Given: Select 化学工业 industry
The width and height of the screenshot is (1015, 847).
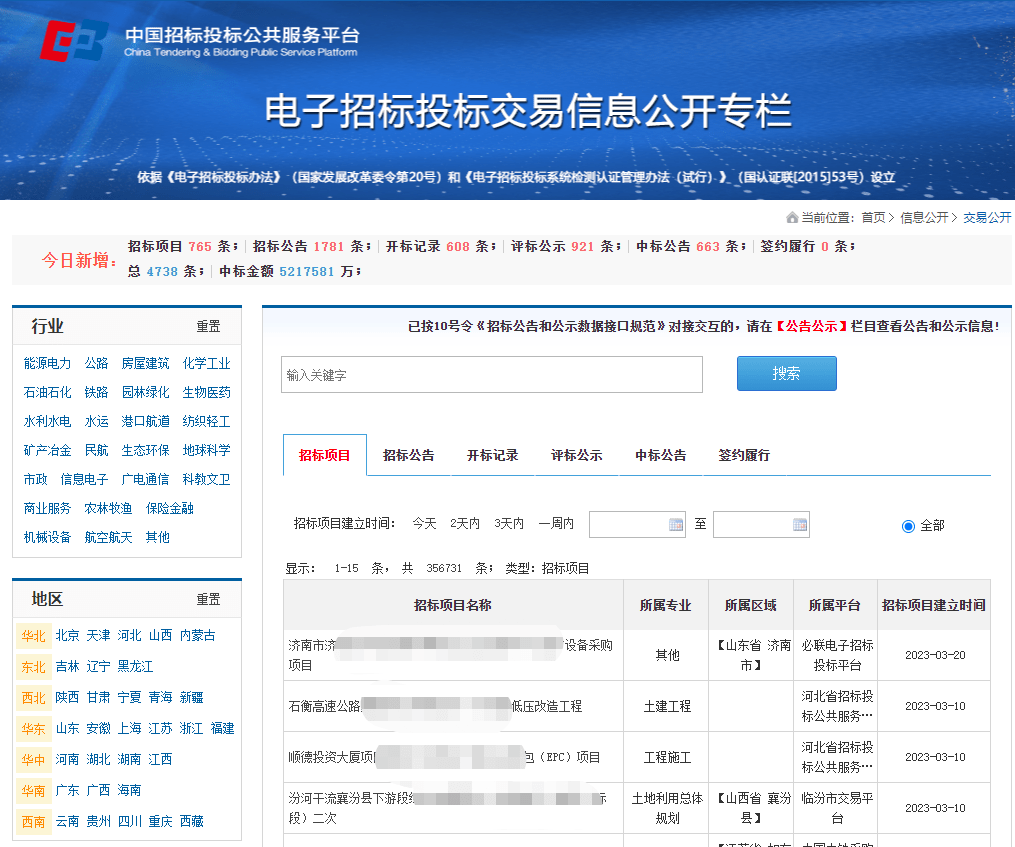Looking at the screenshot, I should tap(206, 363).
